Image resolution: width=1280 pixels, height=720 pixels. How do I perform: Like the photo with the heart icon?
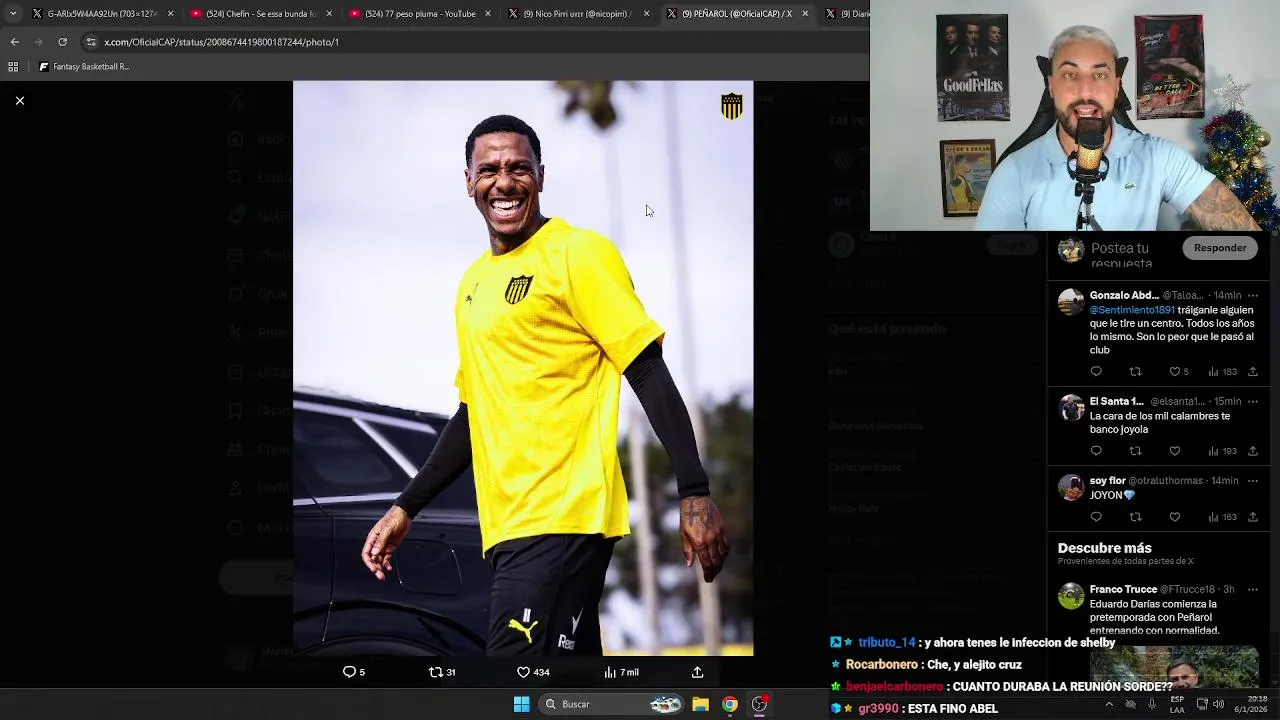click(523, 672)
